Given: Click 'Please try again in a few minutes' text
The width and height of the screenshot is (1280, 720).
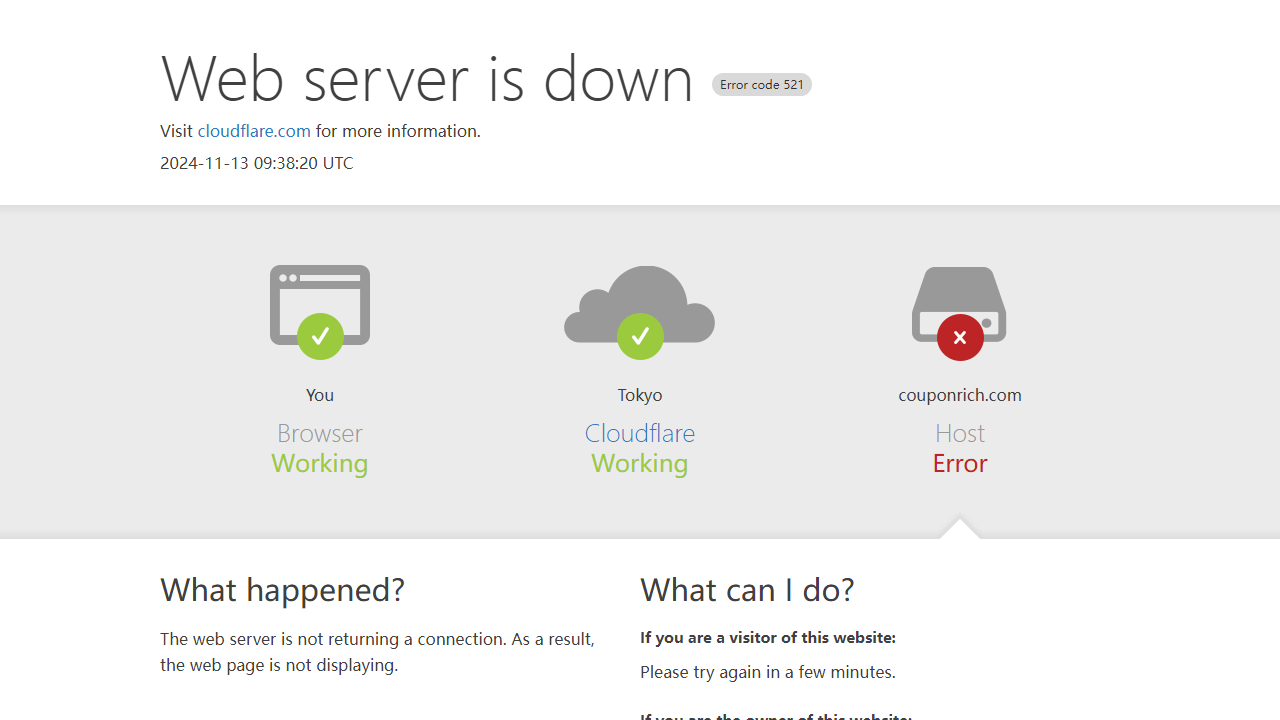Looking at the screenshot, I should coord(768,672).
